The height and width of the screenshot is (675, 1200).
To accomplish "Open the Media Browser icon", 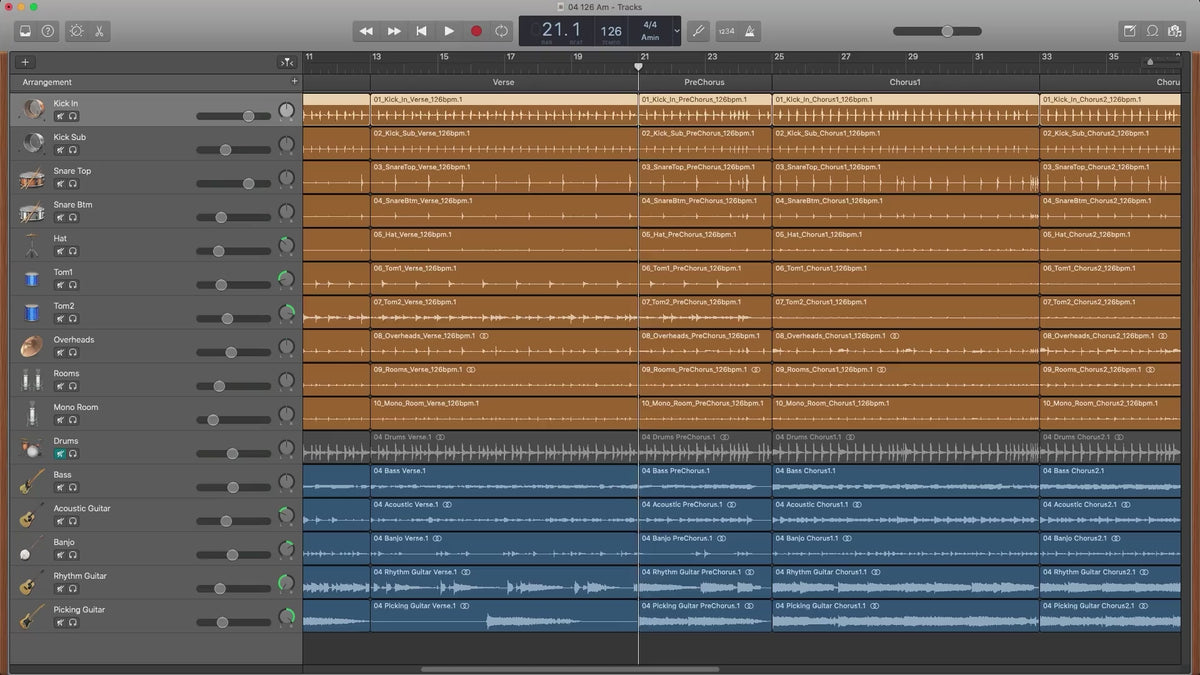I will (1175, 31).
